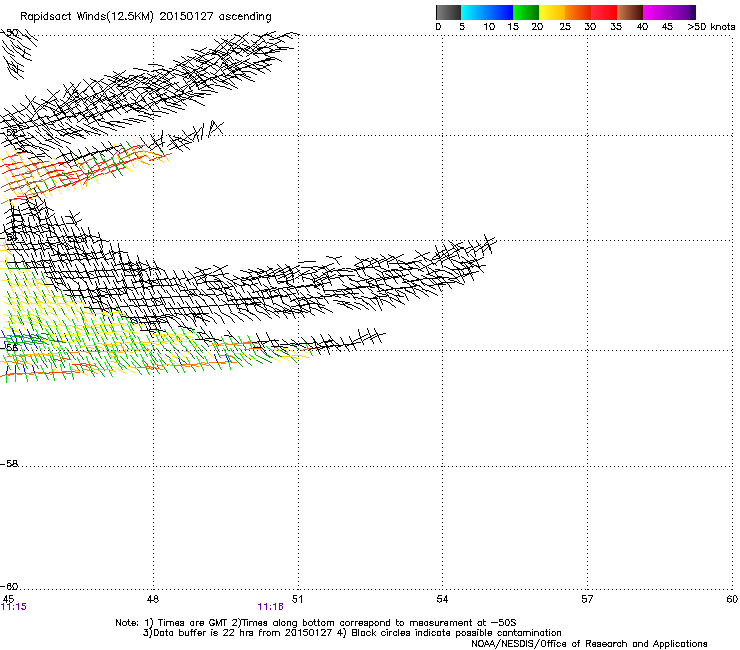Click the '>50 knots' legend label
Screen dimensions: 740x650
(x=711, y=27)
